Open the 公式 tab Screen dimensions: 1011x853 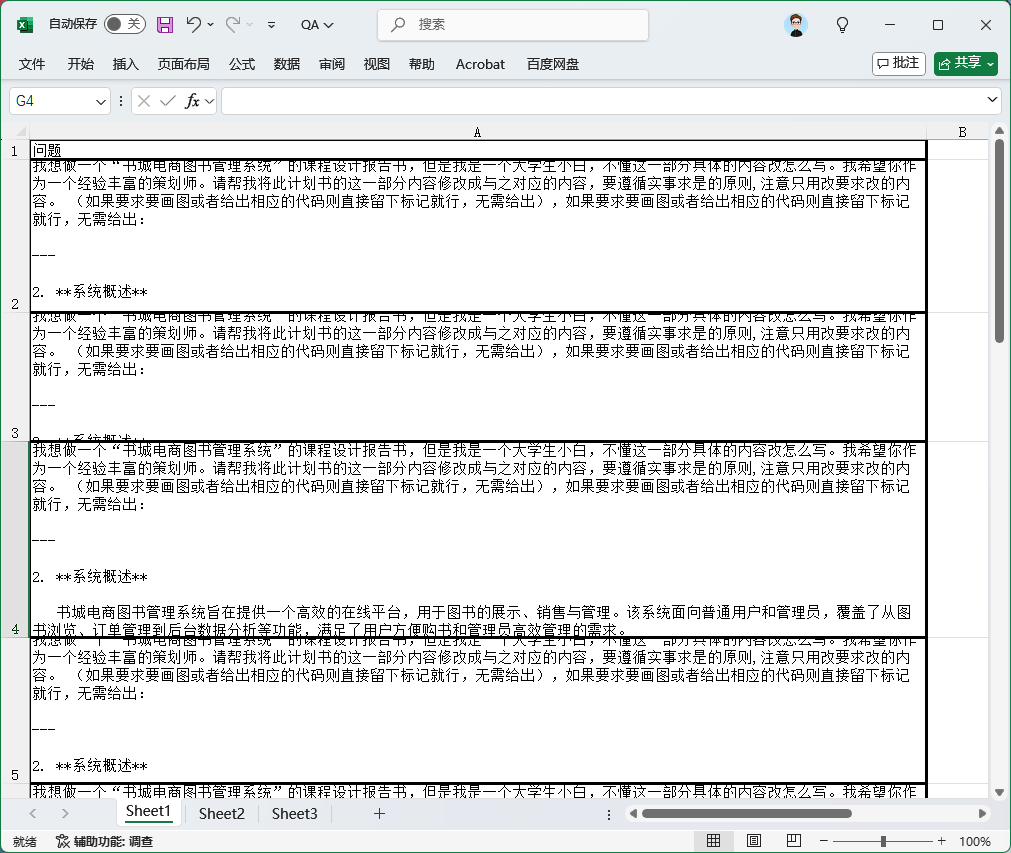point(242,64)
